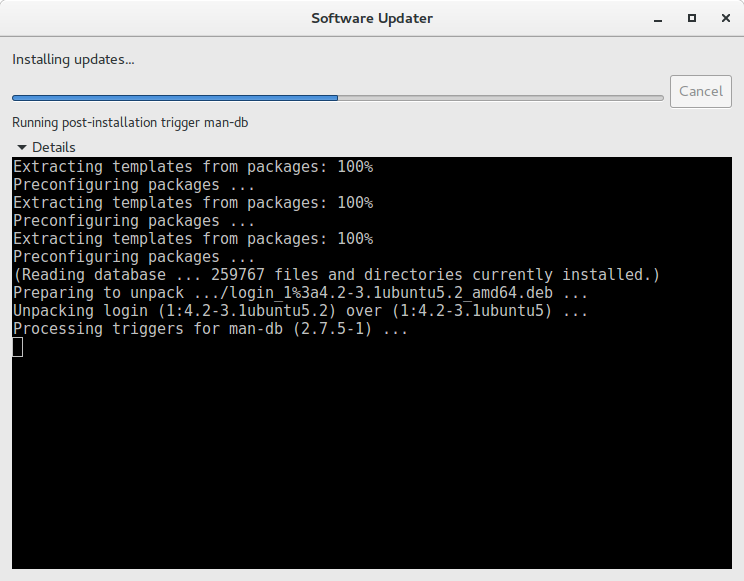Collapse the Details disclosure triangle
744x581 pixels.
(21, 147)
